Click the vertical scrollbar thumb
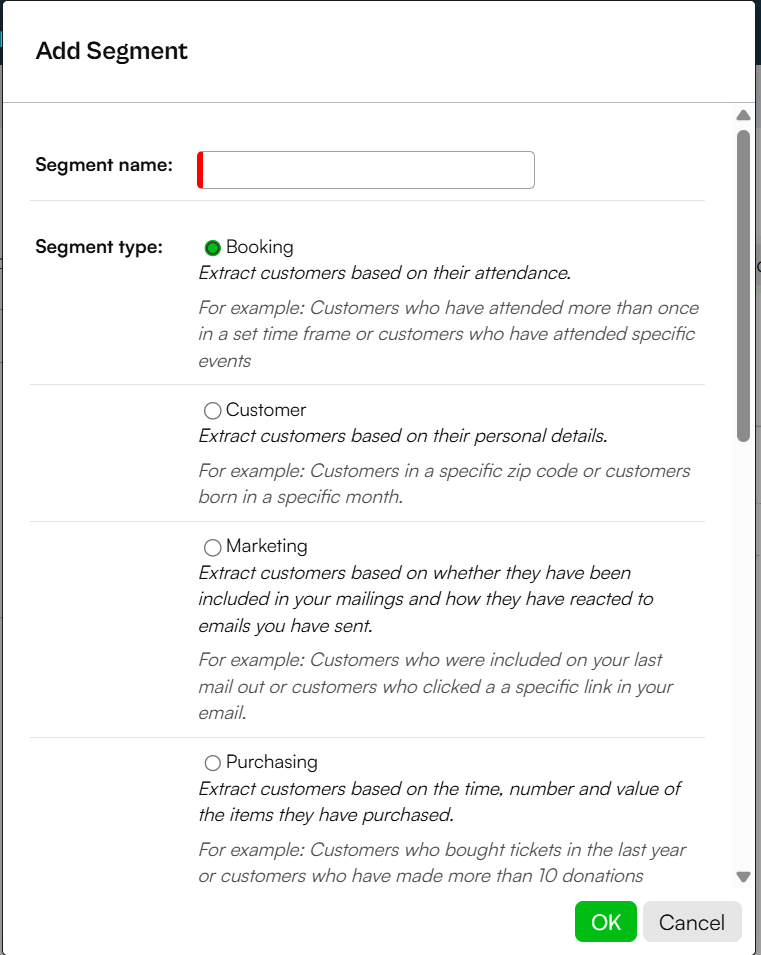Viewport: 761px width, 955px height. [x=743, y=286]
